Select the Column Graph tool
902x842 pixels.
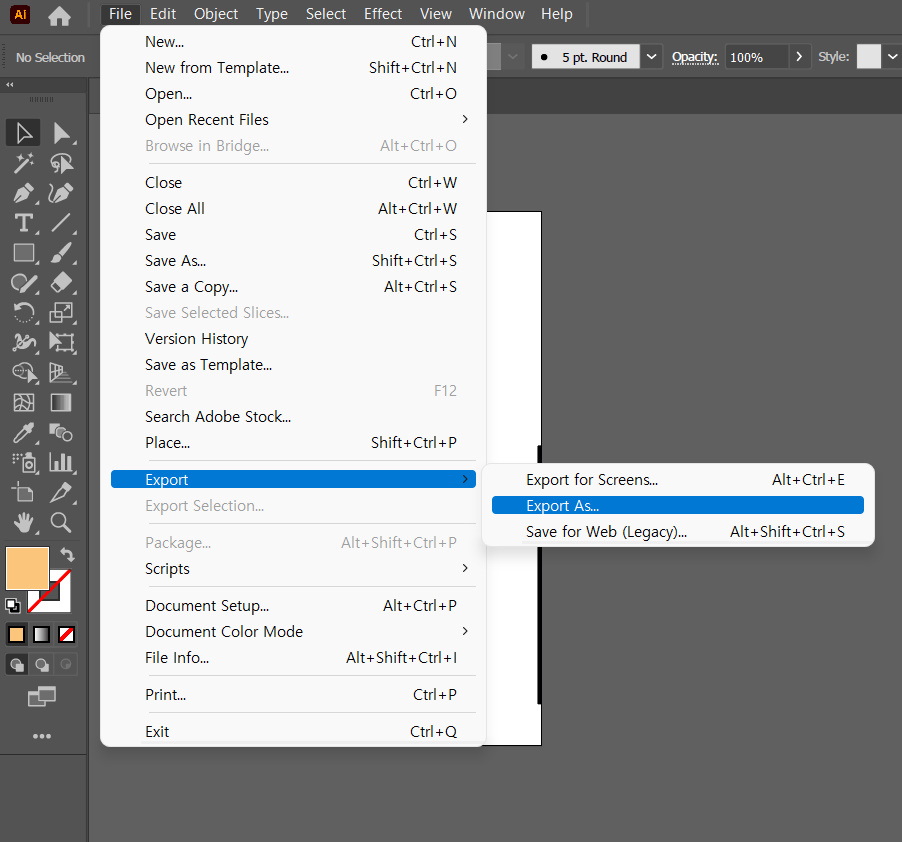(x=61, y=462)
